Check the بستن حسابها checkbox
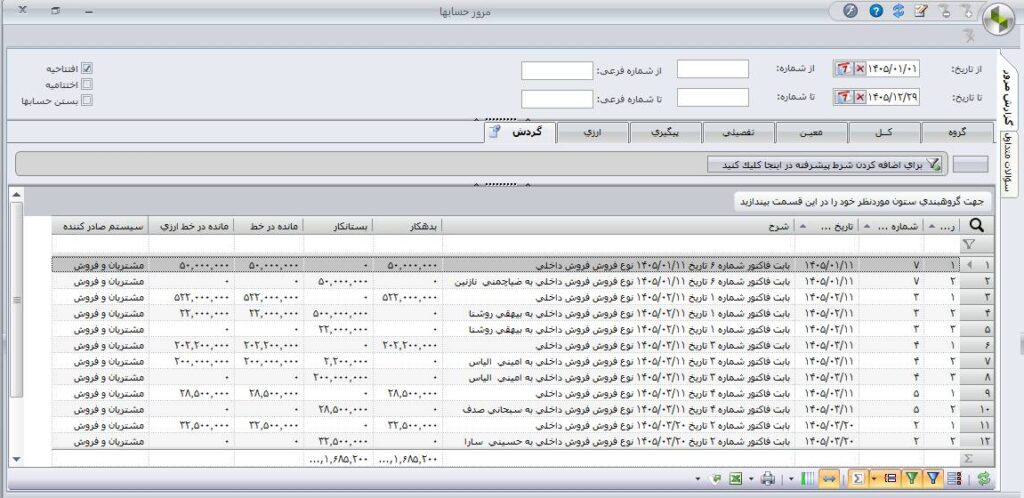The width and height of the screenshot is (1024, 498). tap(87, 101)
